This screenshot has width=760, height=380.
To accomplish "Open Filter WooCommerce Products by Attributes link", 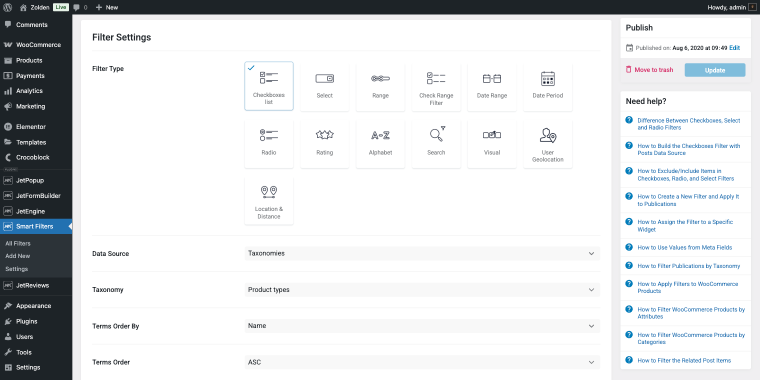I will click(691, 313).
